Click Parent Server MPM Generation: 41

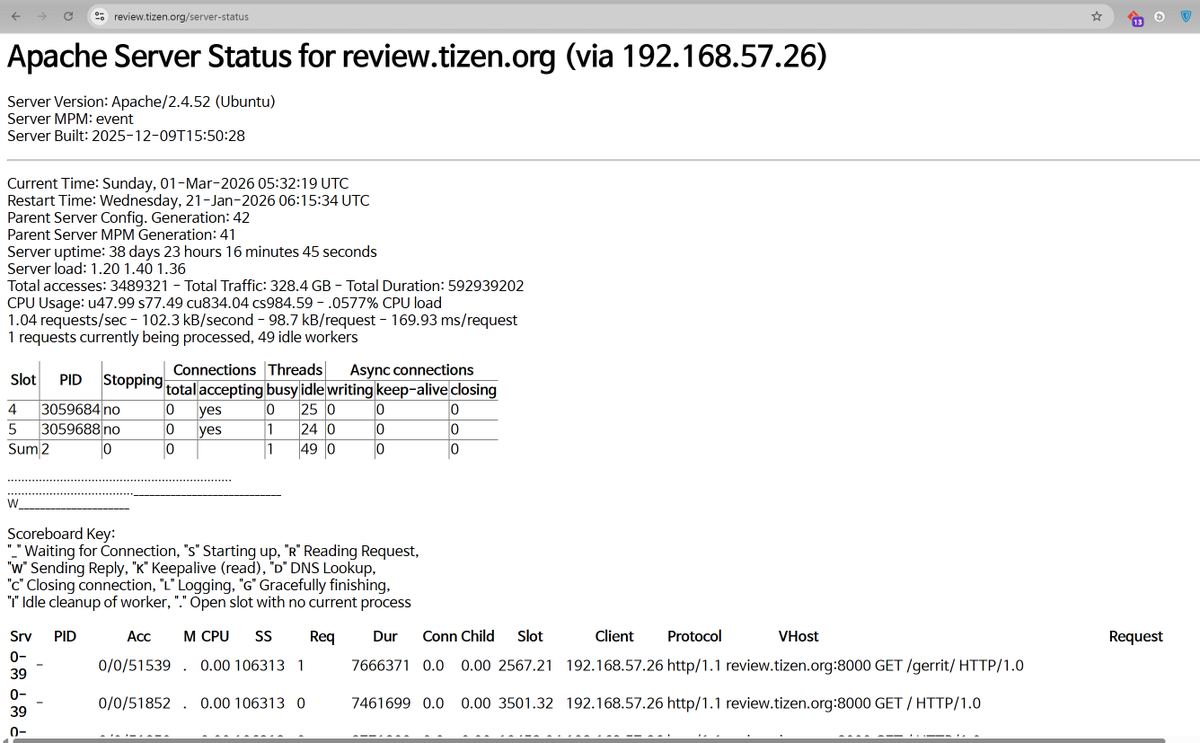pos(121,234)
